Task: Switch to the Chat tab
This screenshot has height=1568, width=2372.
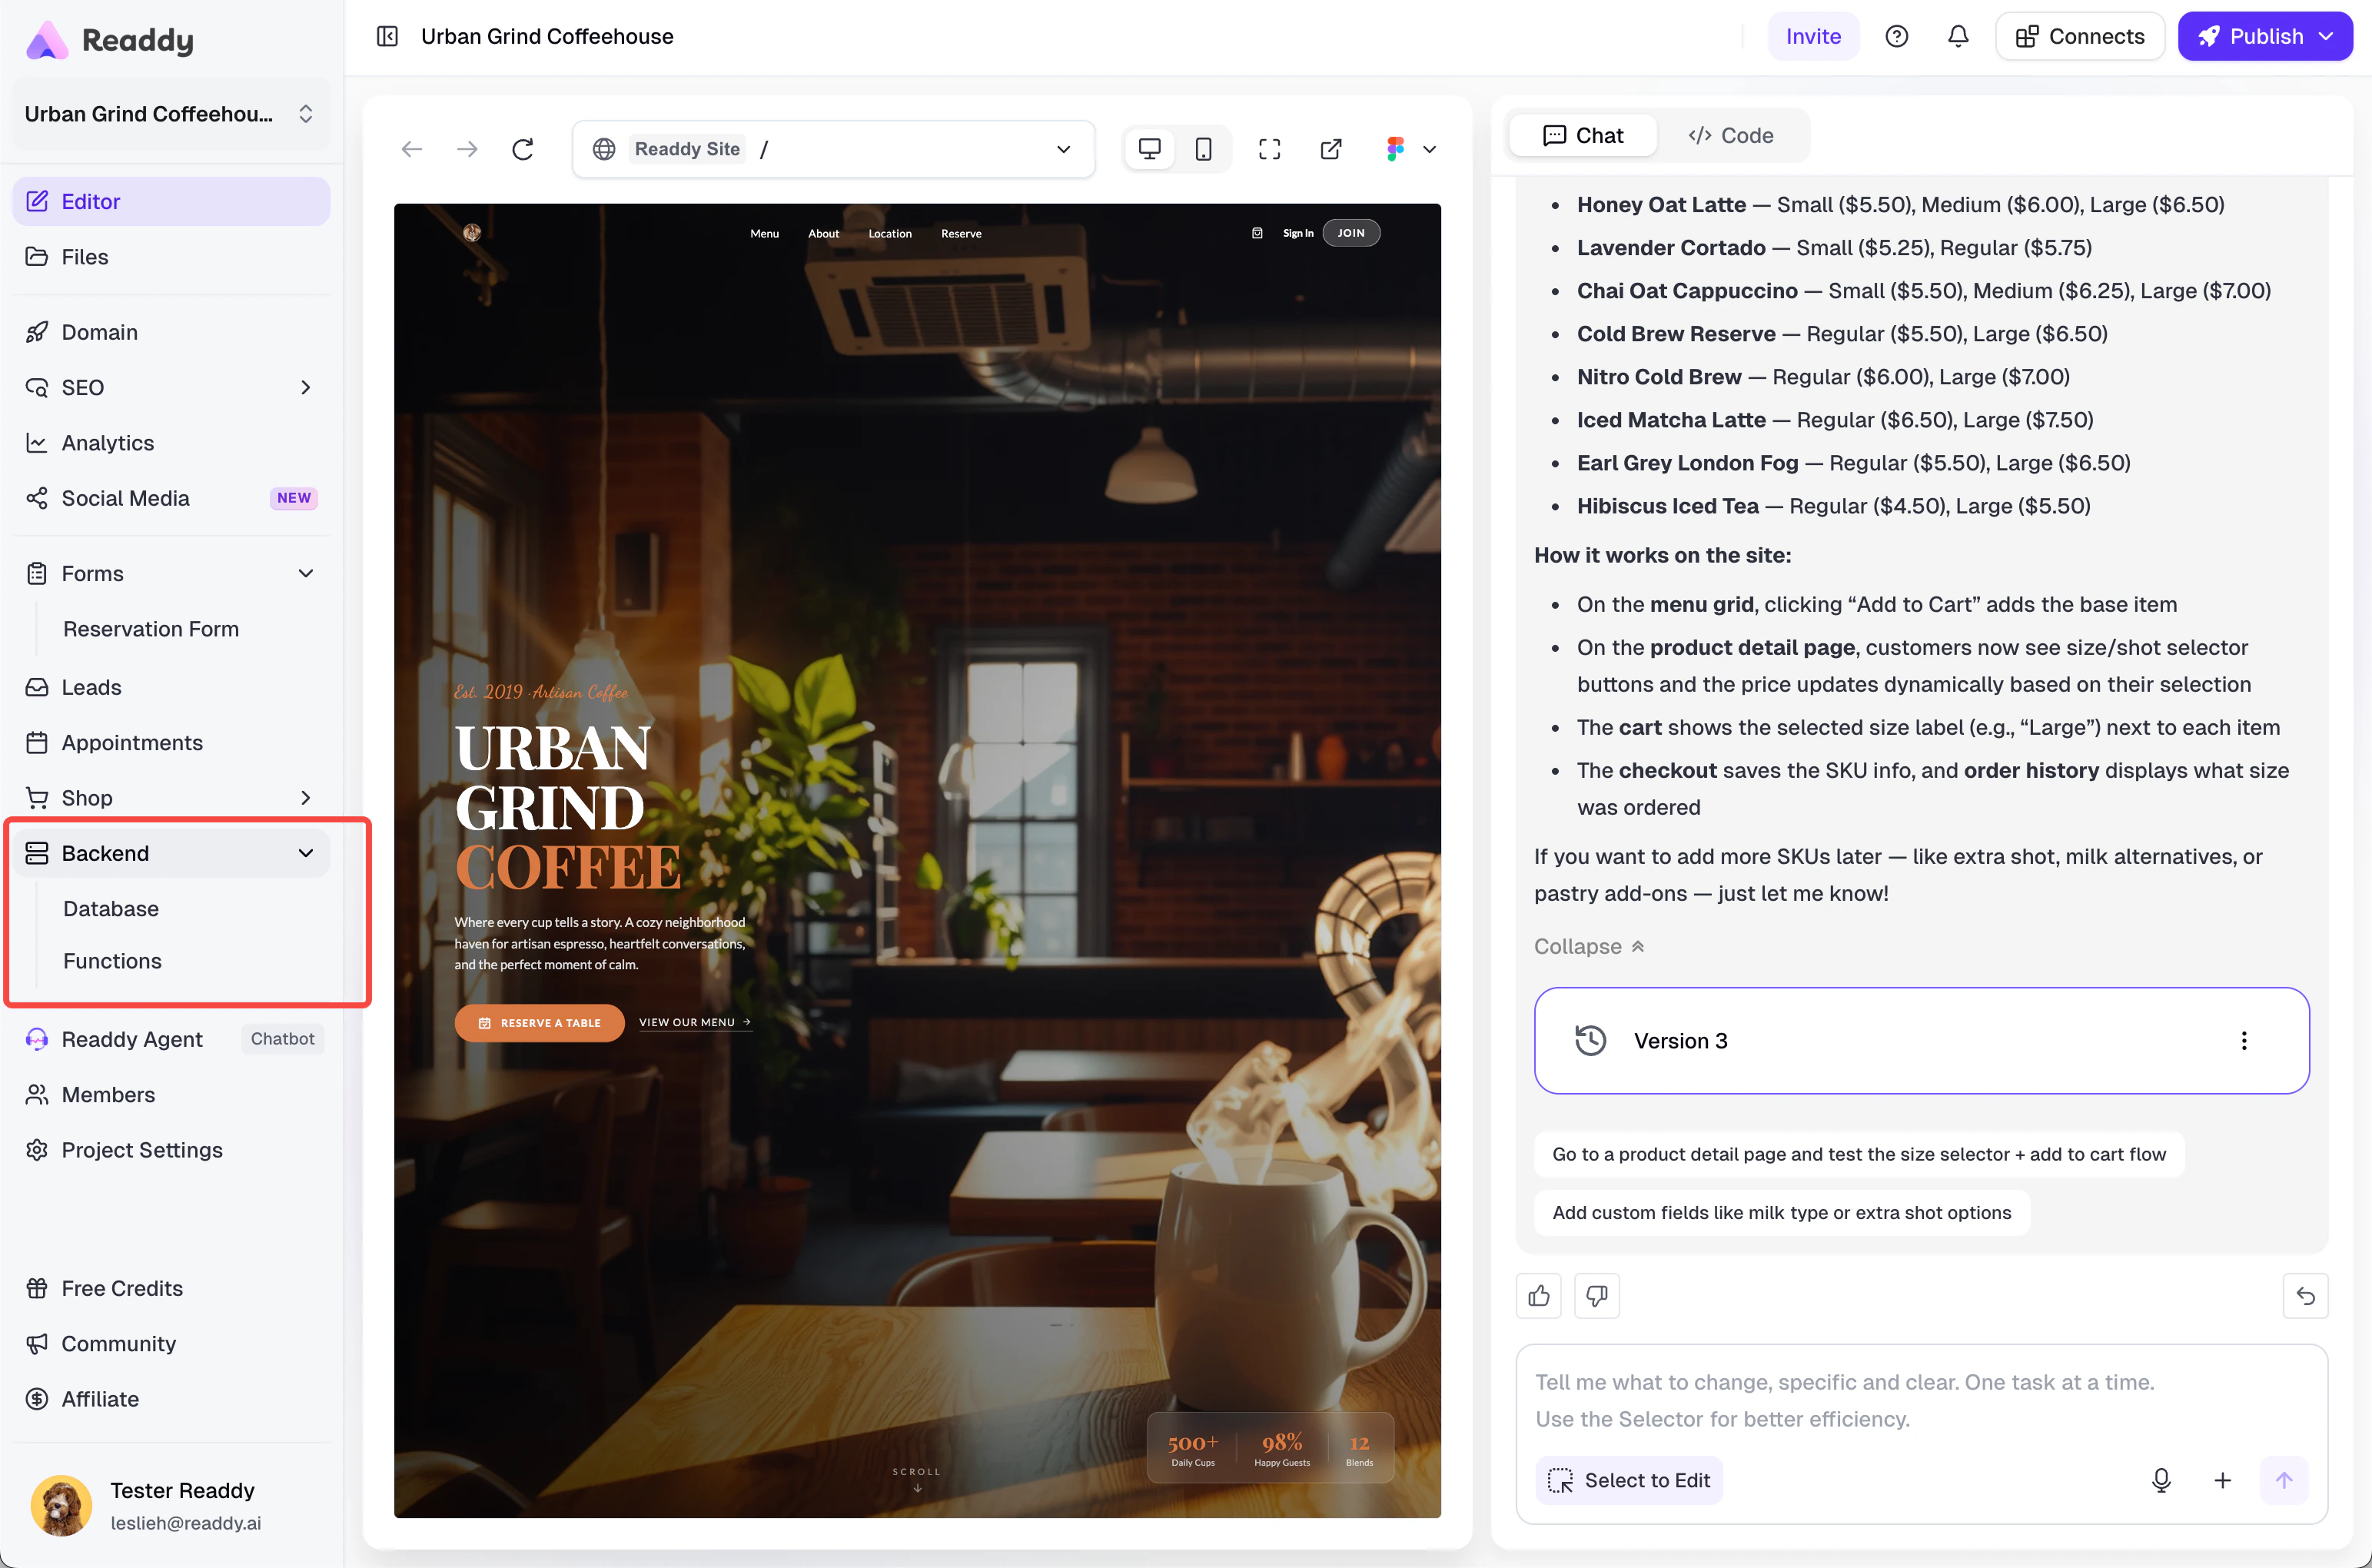Action: [x=1583, y=135]
